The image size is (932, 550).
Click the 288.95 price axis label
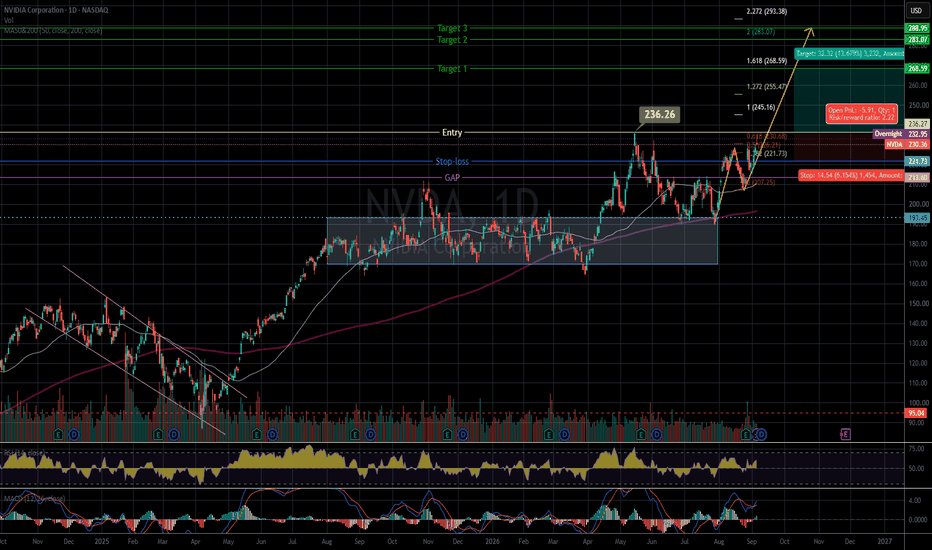tap(917, 28)
